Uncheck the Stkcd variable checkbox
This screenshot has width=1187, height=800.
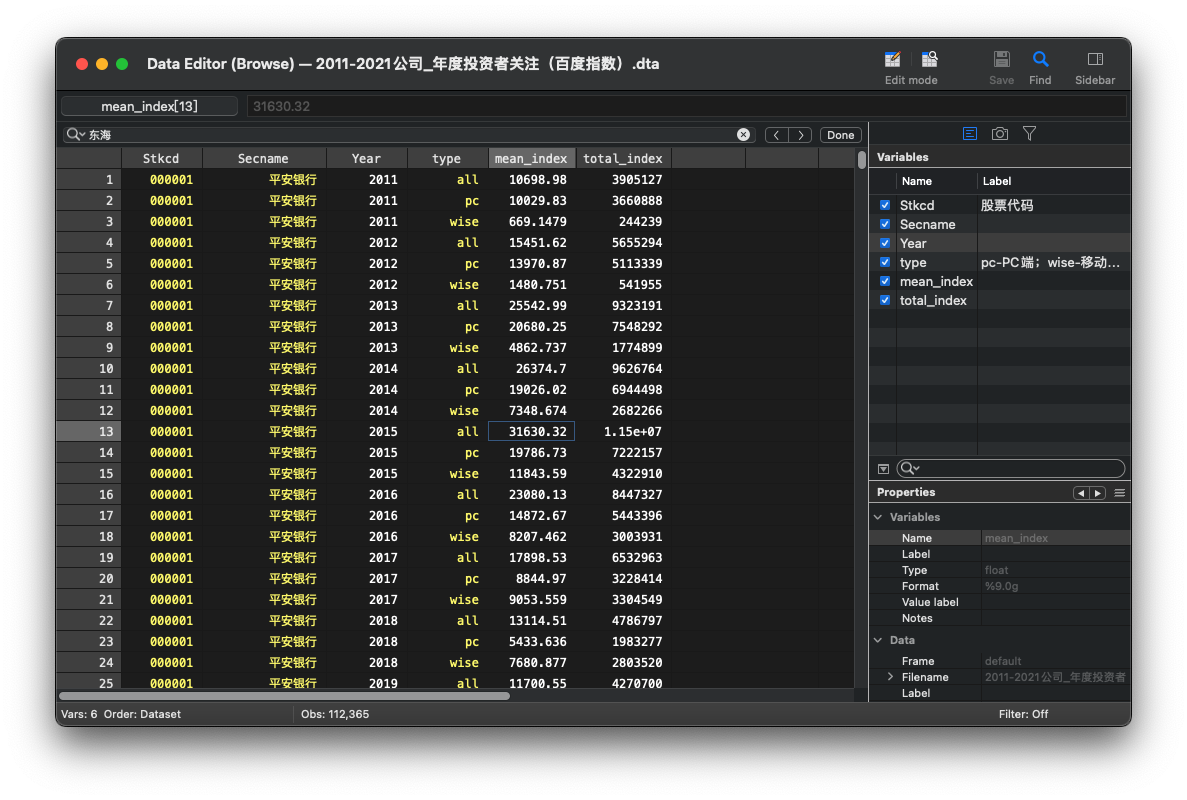(885, 205)
